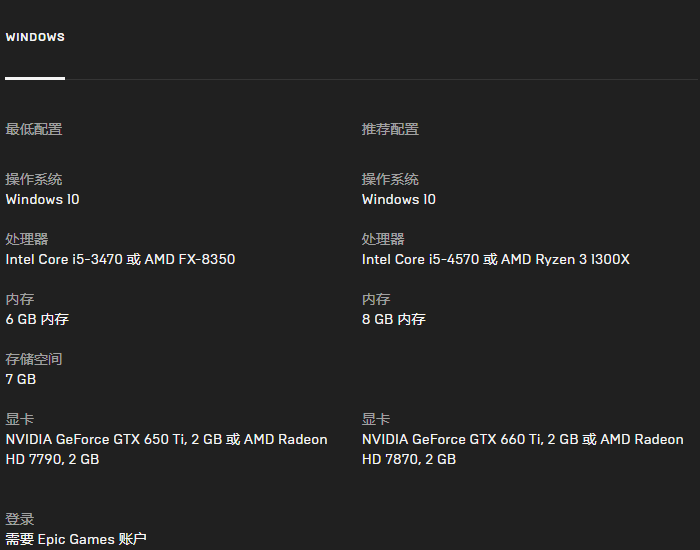The image size is (700, 550).
Task: Select the WINDOWS tab
Action: 35,37
